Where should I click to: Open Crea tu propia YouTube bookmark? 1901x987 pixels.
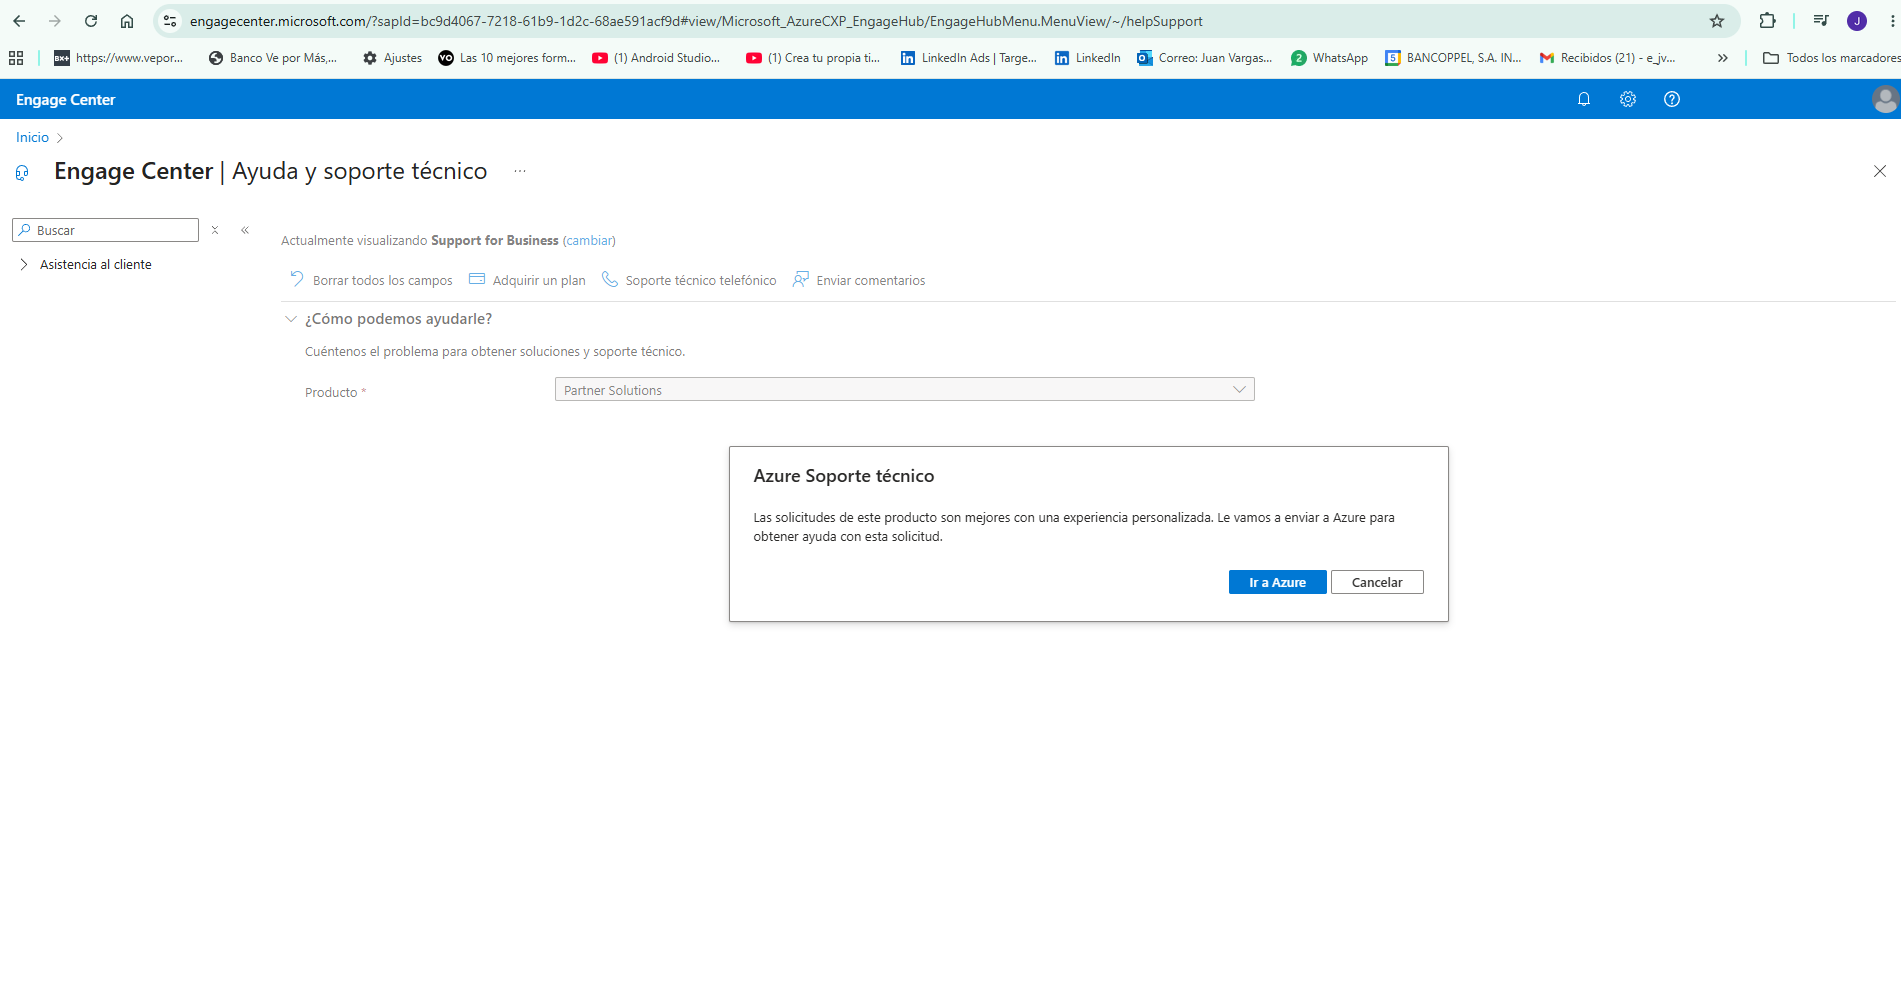(813, 58)
